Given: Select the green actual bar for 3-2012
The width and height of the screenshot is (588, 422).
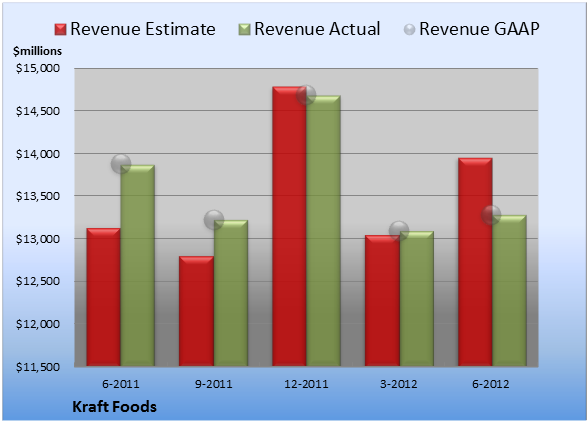Looking at the screenshot, I should pos(417,299).
